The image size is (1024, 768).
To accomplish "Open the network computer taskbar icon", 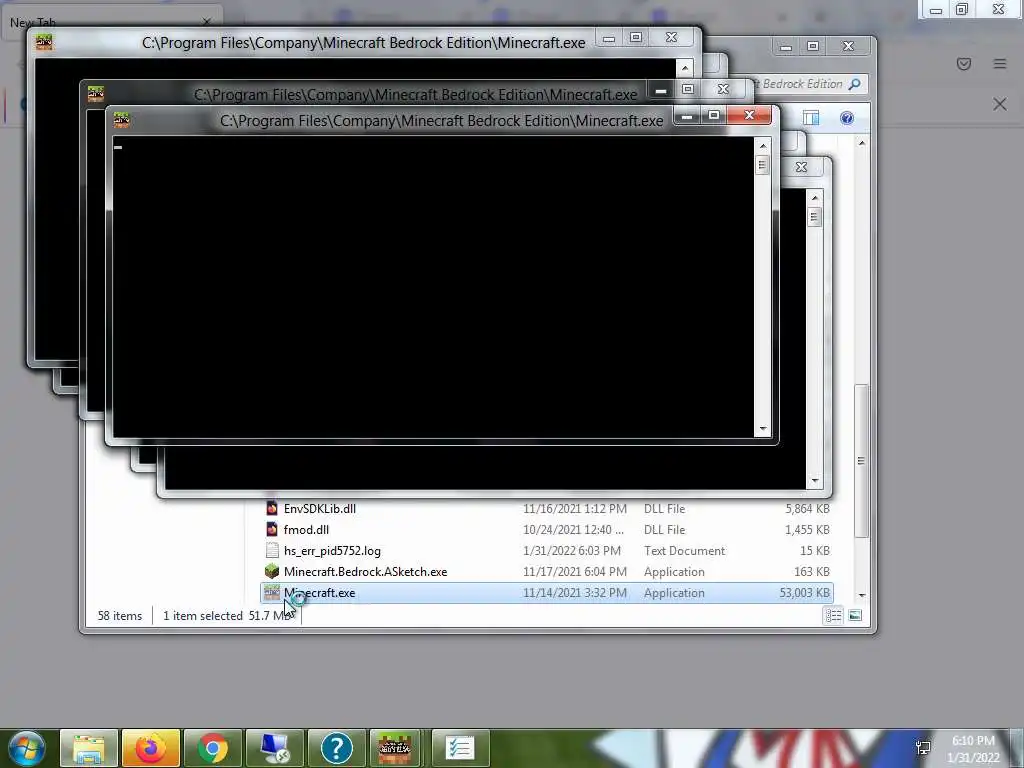I will [275, 748].
